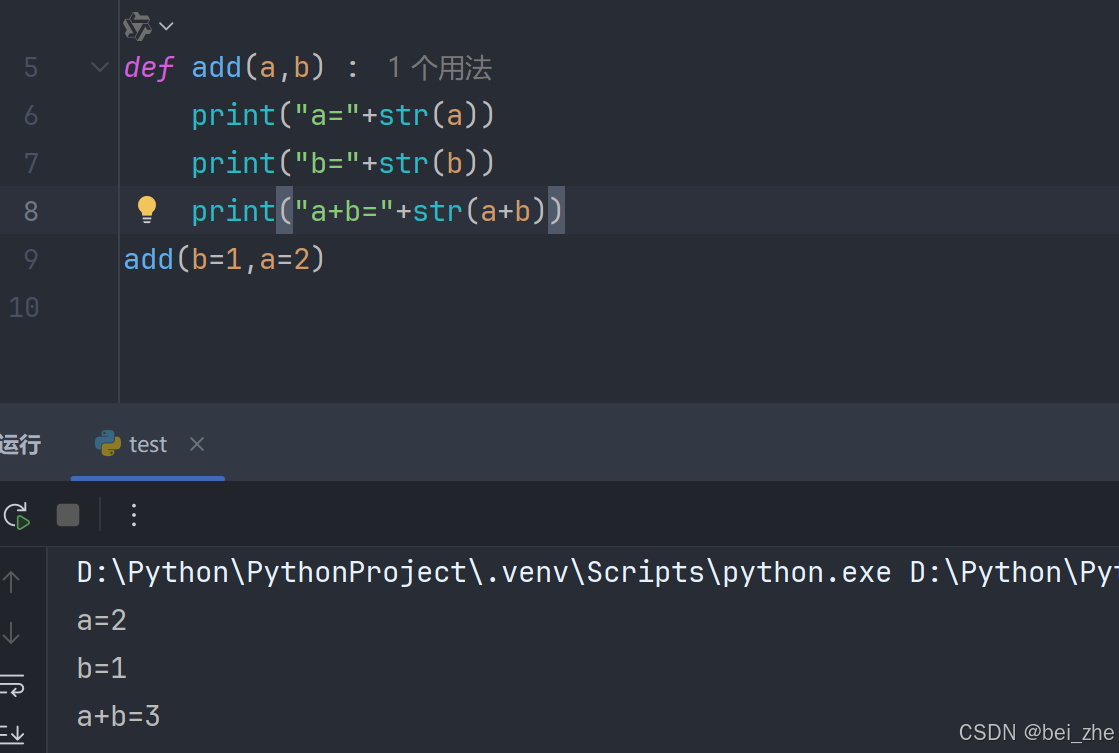
Task: Place cursor on the add(b=1,a=2) call
Action: (x=223, y=259)
